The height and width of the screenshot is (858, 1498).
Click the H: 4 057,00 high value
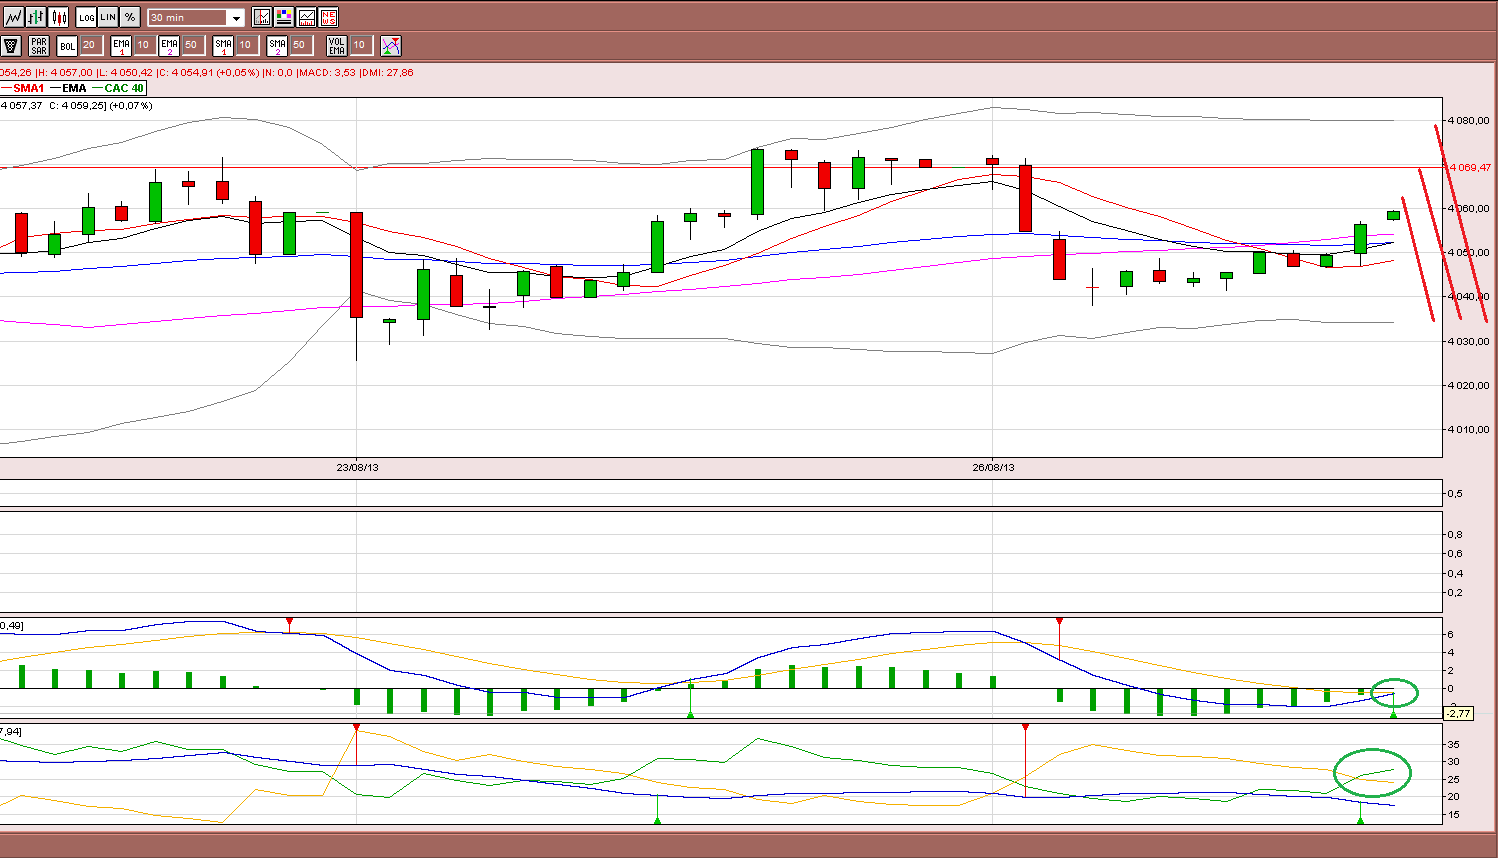(64, 72)
